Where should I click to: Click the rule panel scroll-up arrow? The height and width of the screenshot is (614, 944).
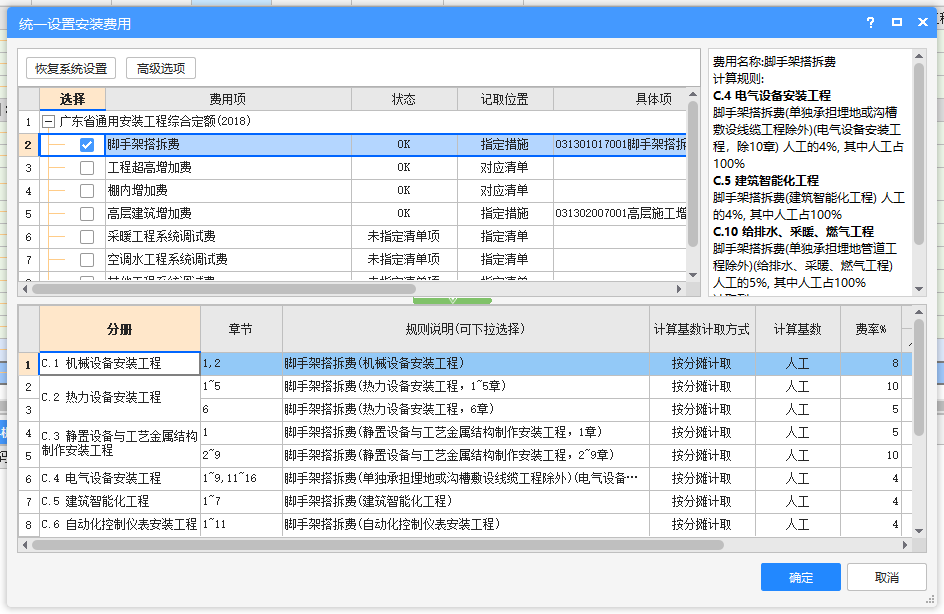[919, 57]
